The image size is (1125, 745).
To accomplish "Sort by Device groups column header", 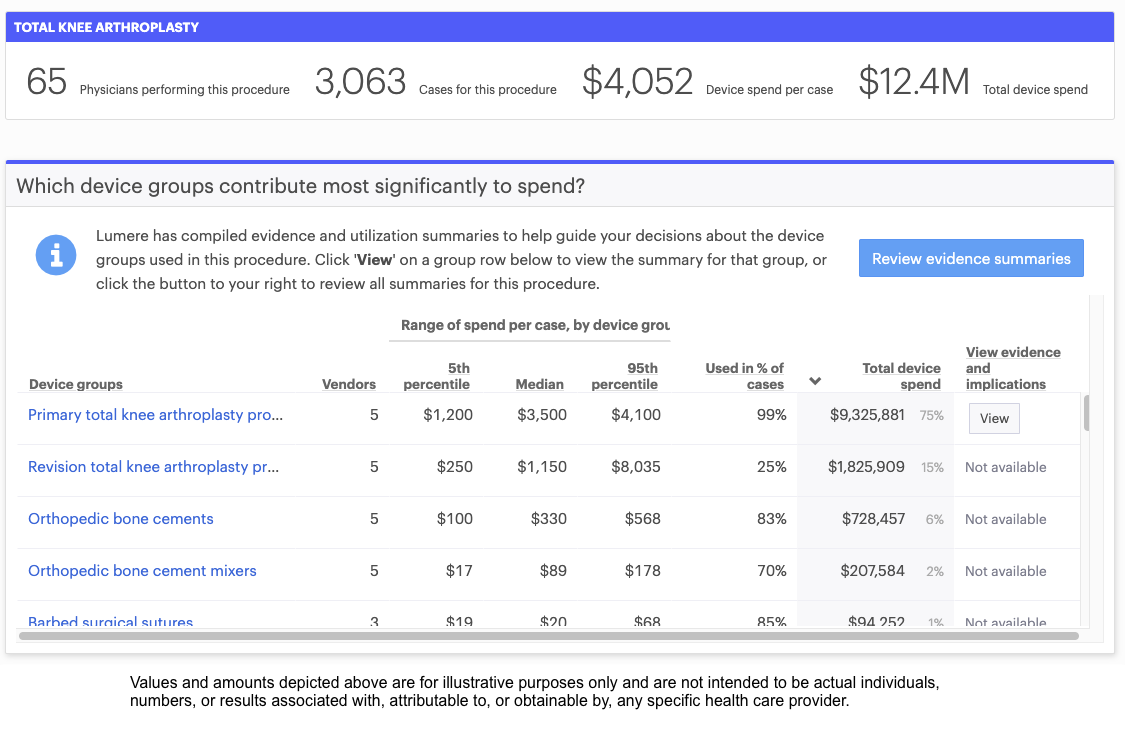I will click(76, 384).
